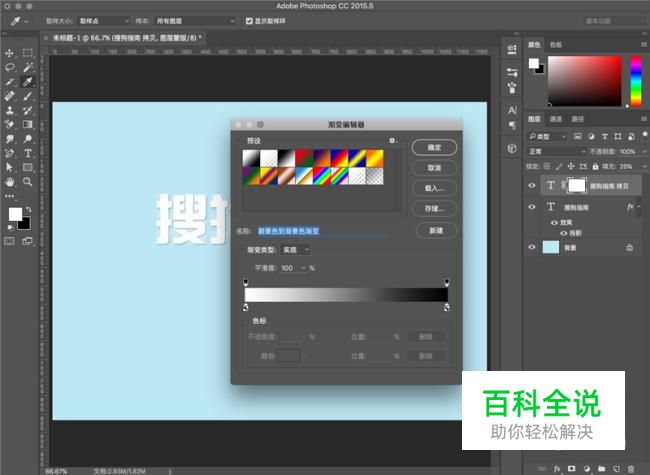The width and height of the screenshot is (650, 475).
Task: Hide the top text copy layer
Action: (532, 186)
